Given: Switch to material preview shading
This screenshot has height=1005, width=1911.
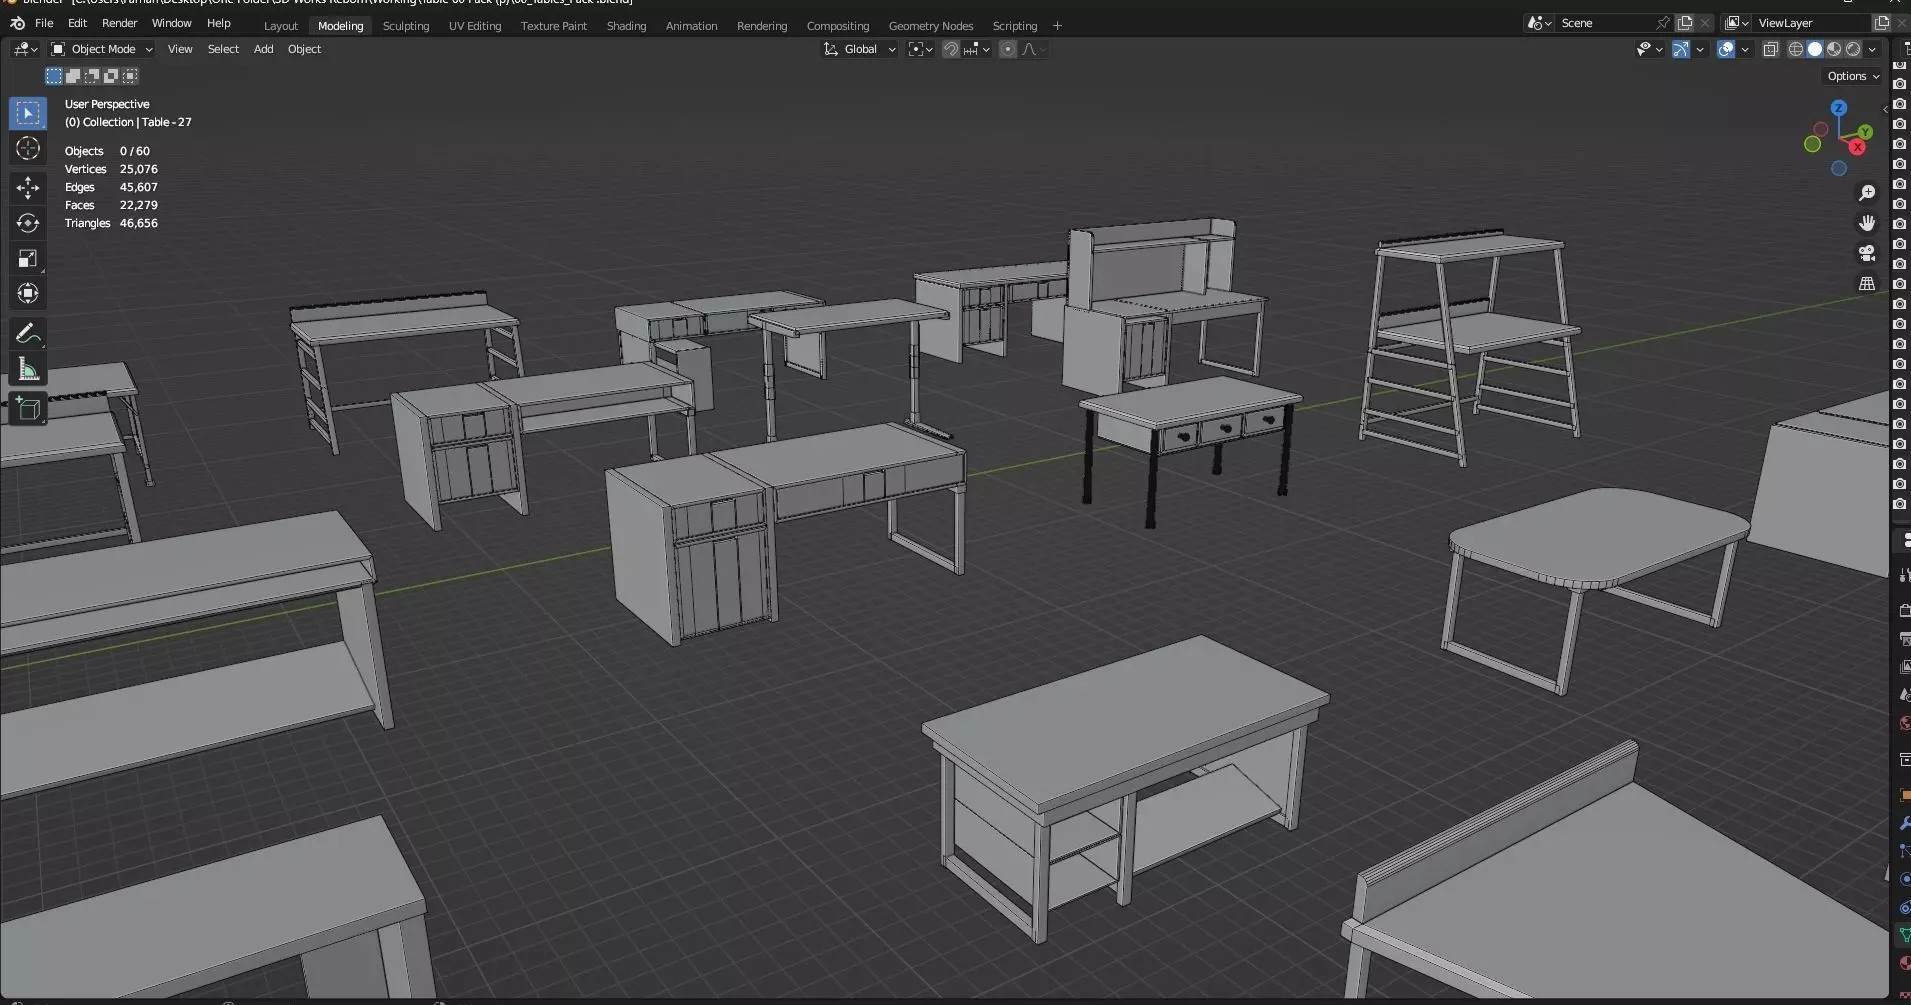Looking at the screenshot, I should 1834,49.
